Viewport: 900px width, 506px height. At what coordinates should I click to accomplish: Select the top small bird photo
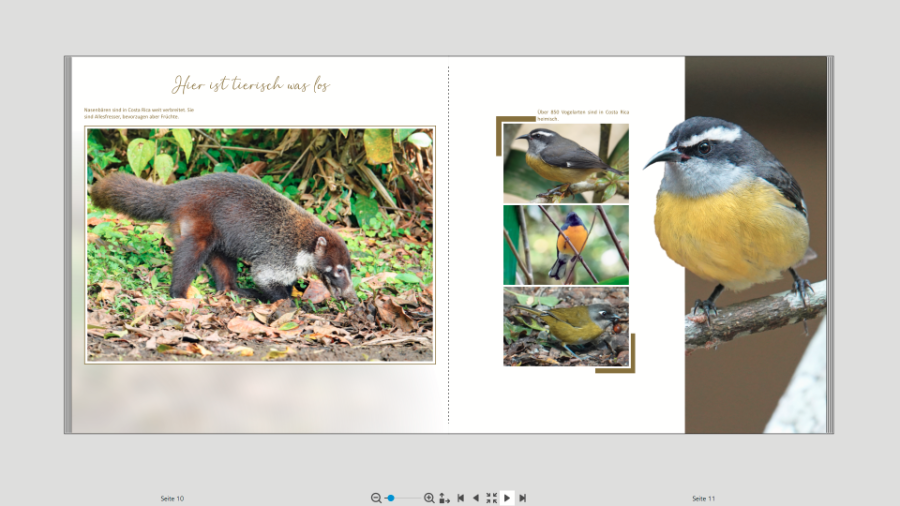tap(566, 163)
